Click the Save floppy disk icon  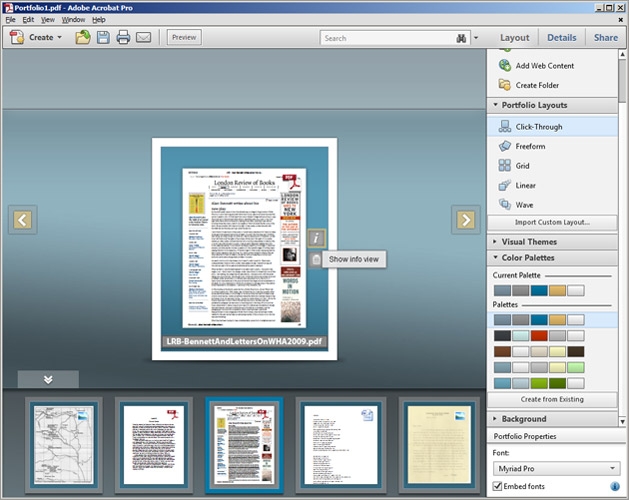(103, 37)
